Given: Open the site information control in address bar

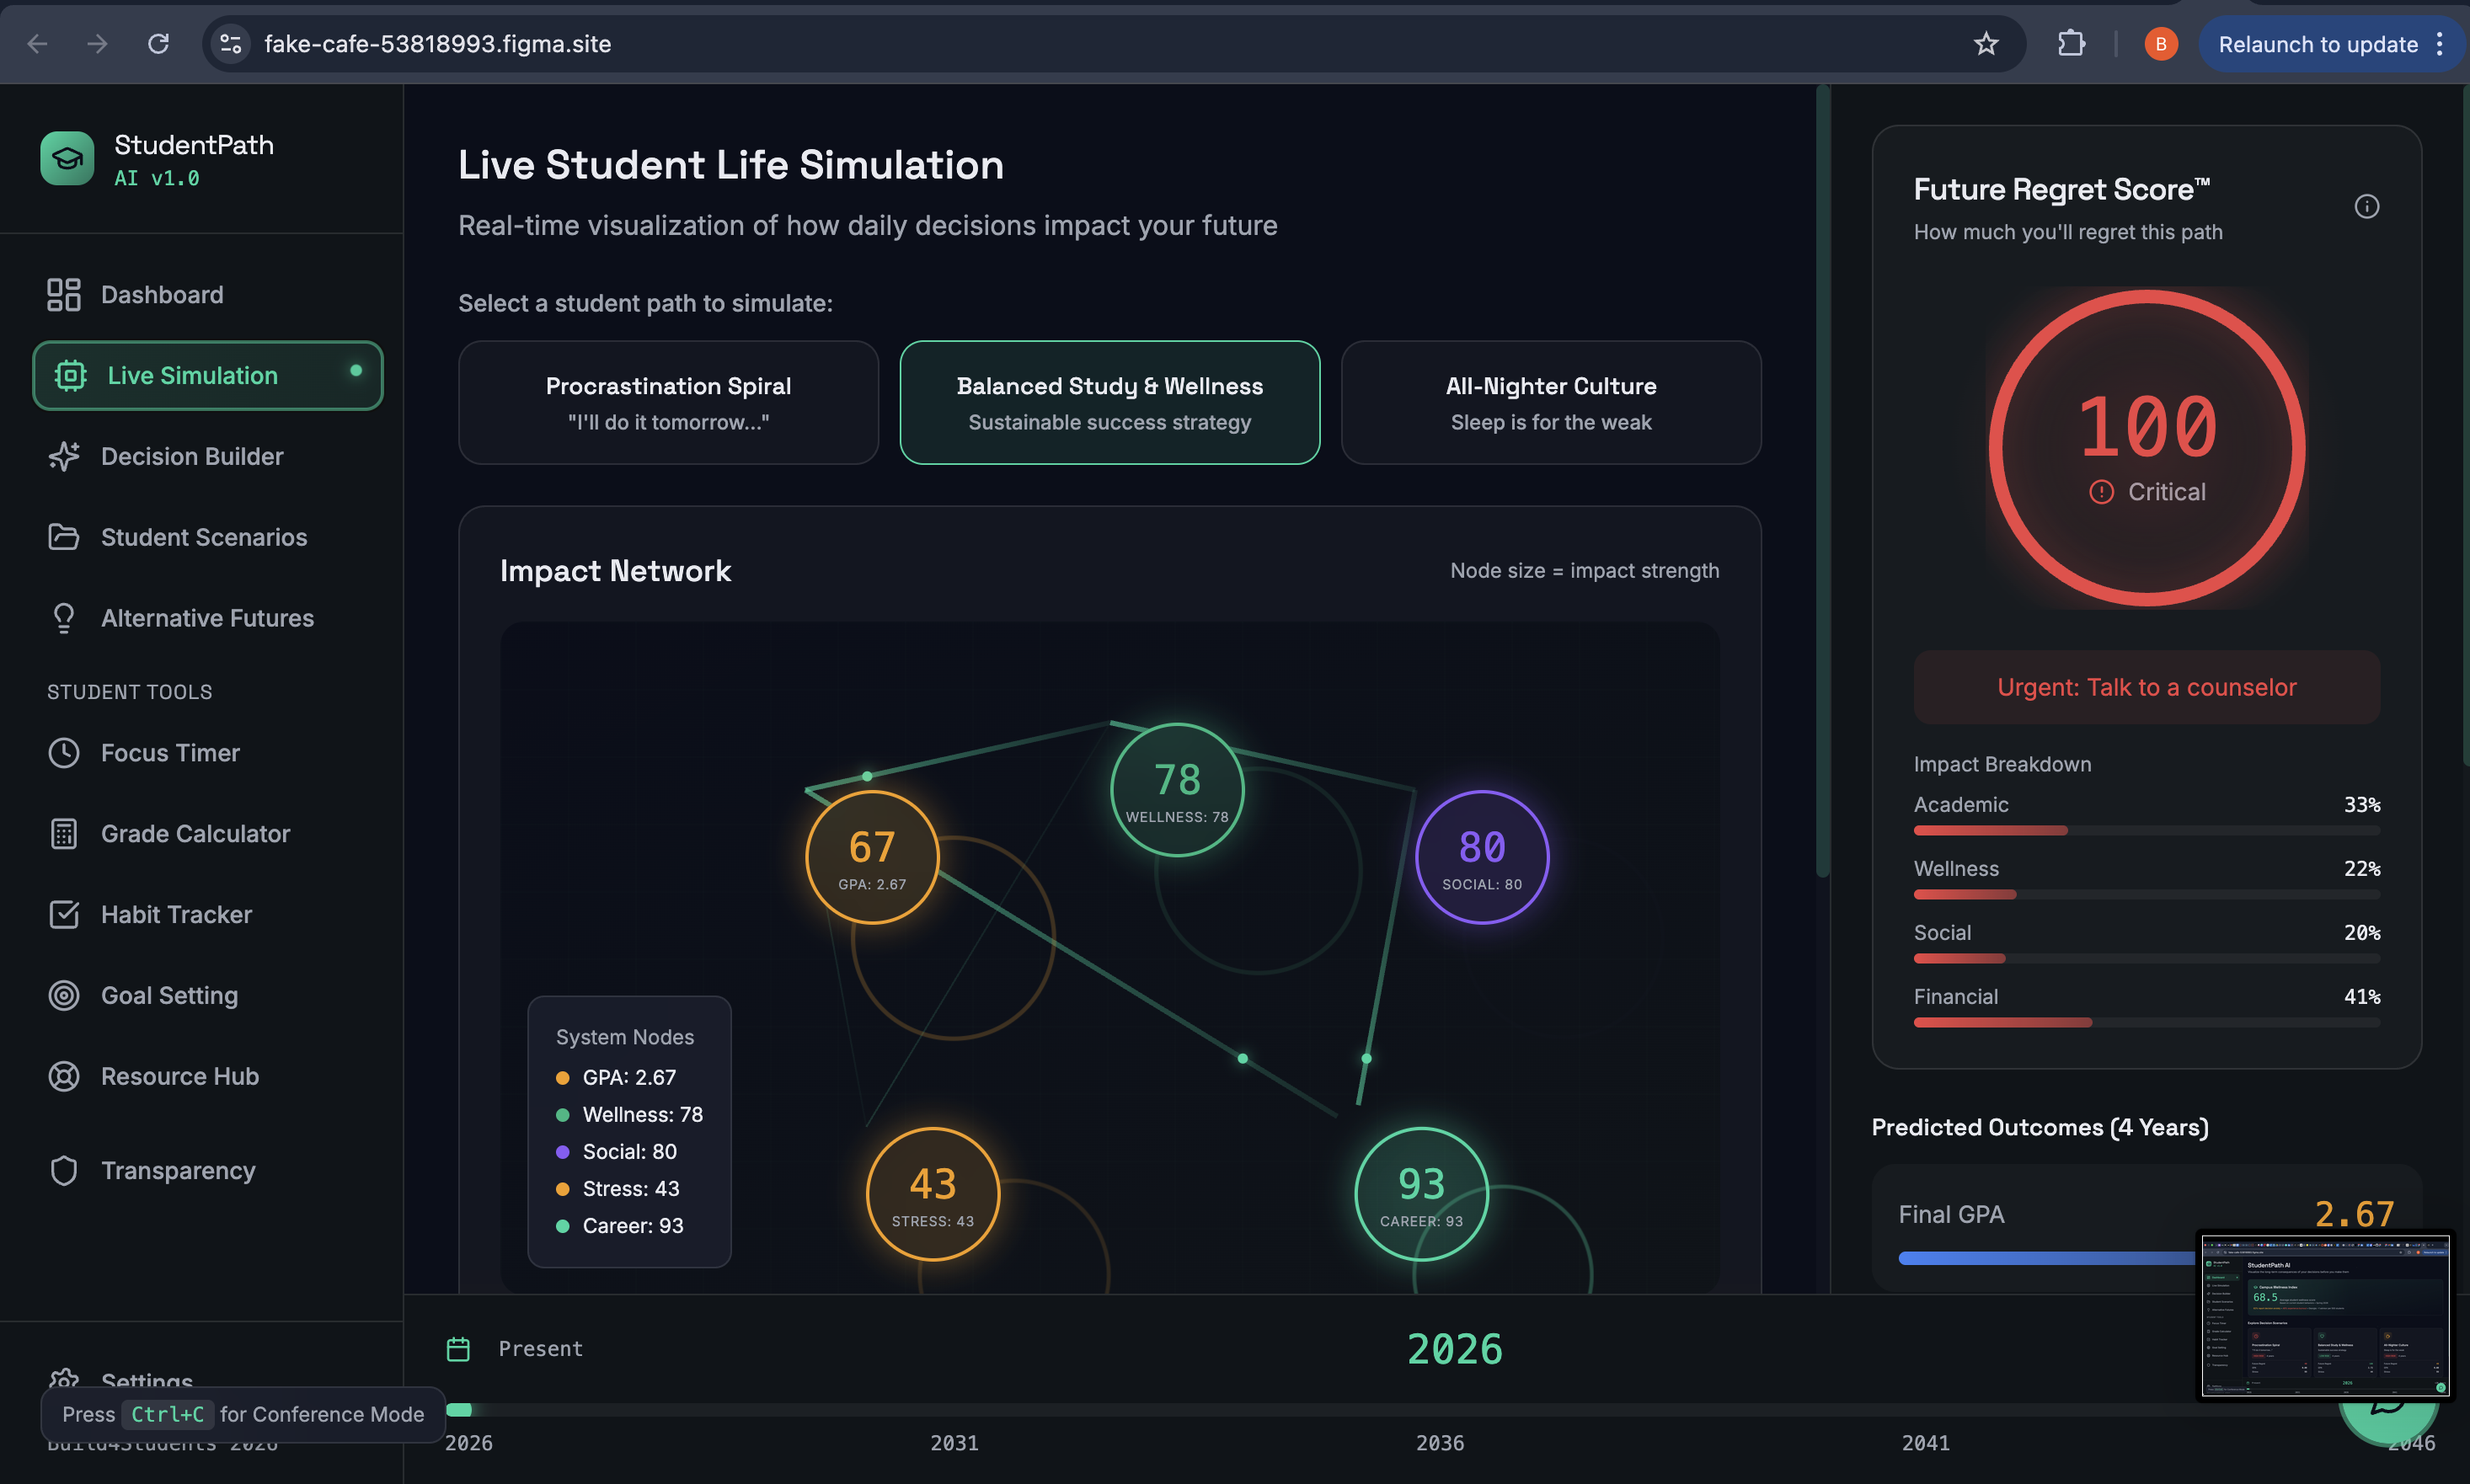Looking at the screenshot, I should [x=231, y=44].
